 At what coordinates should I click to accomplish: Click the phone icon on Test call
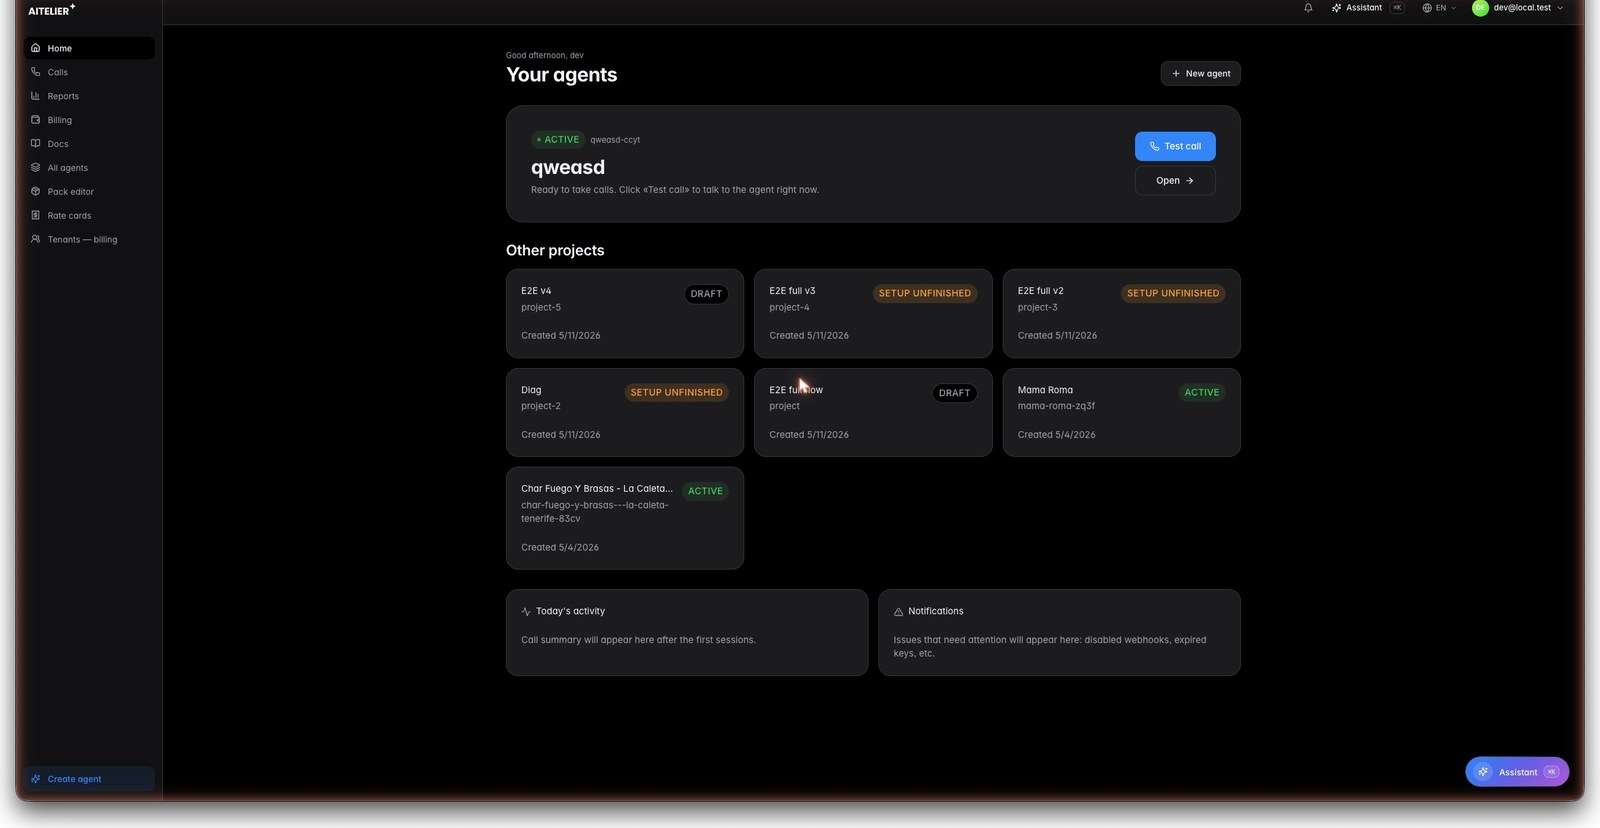click(x=1155, y=146)
